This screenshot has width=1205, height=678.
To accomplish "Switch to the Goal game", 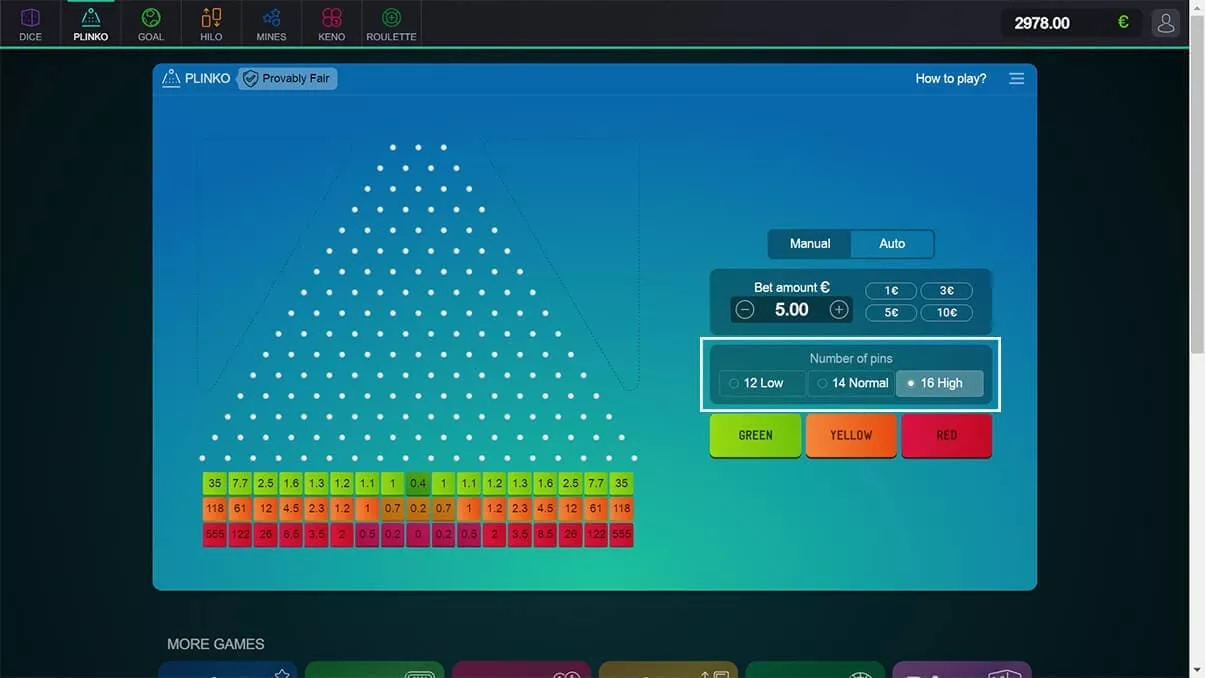I will click(x=150, y=22).
